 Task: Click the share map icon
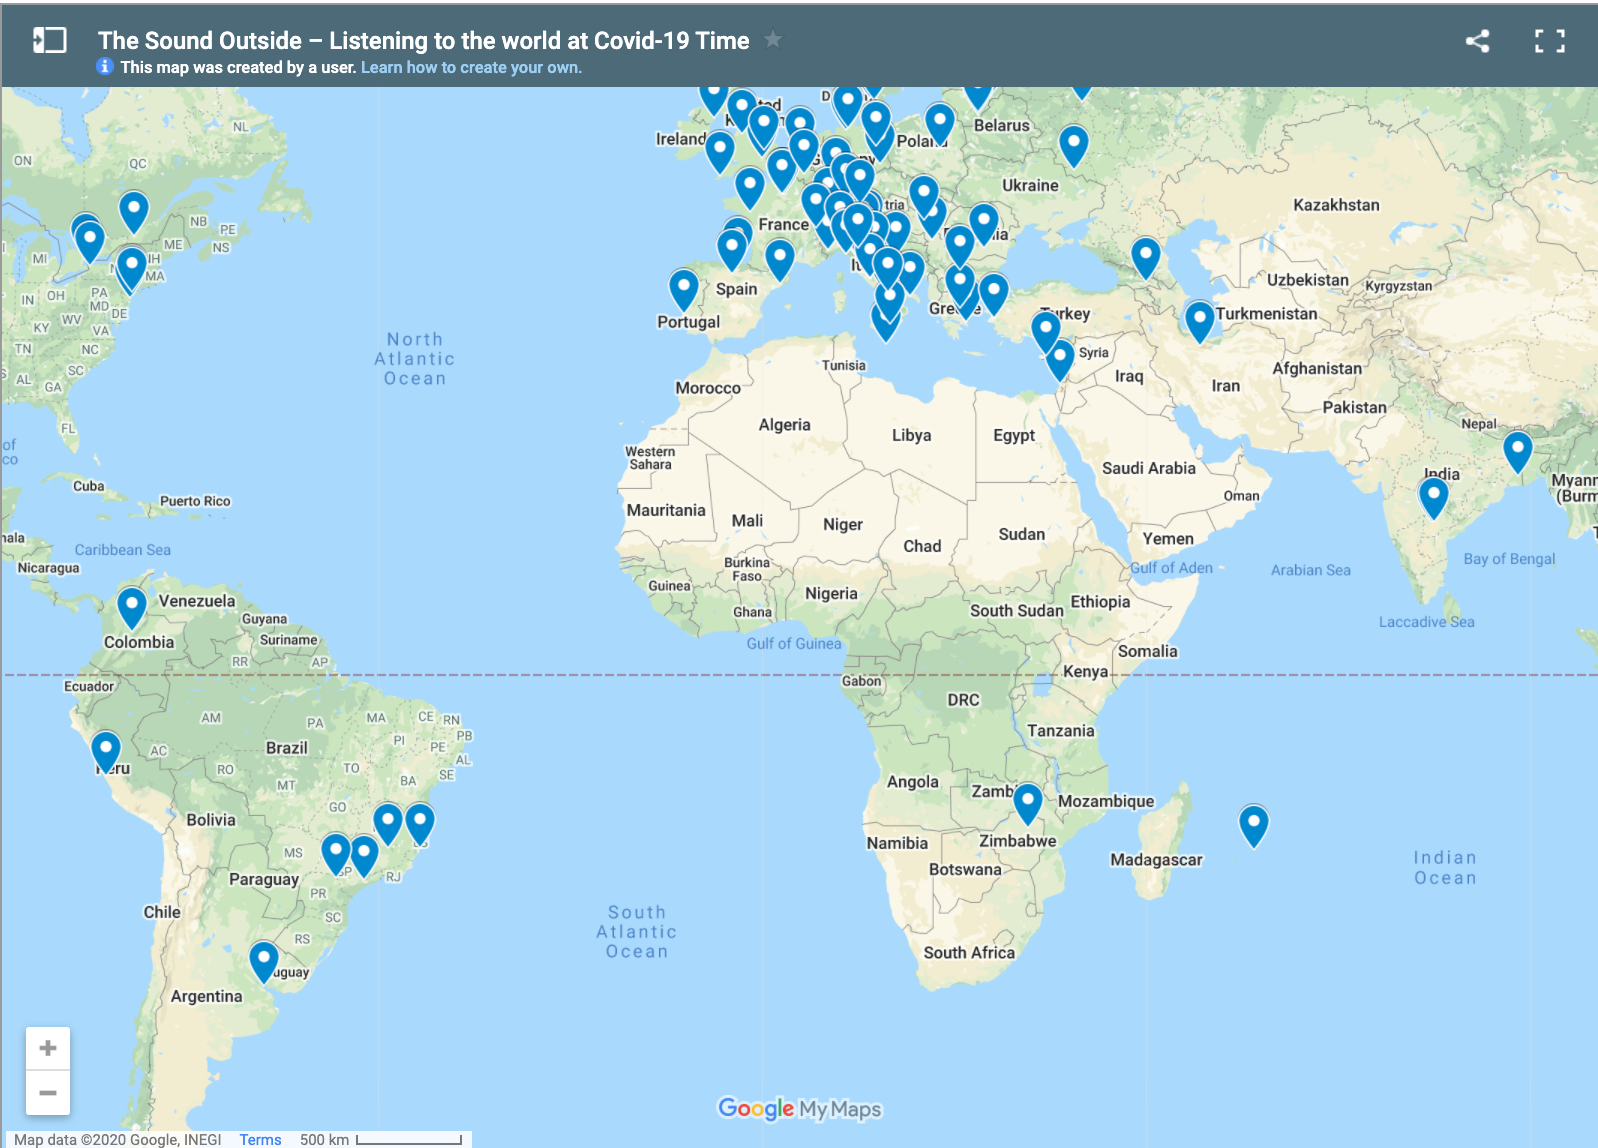click(1477, 41)
